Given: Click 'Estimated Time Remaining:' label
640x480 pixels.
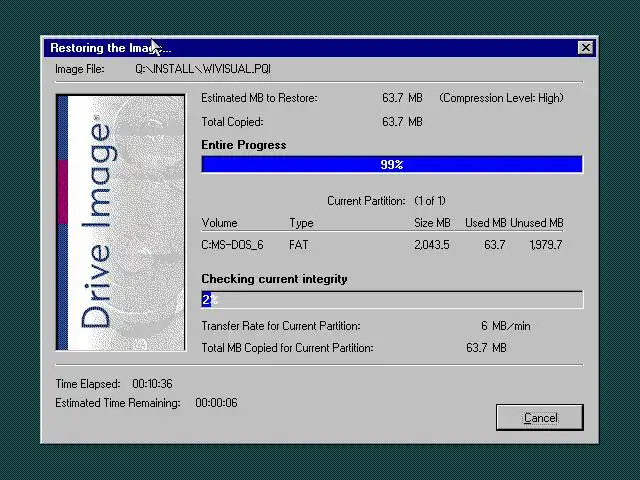Looking at the screenshot, I should pyautogui.click(x=118, y=403).
